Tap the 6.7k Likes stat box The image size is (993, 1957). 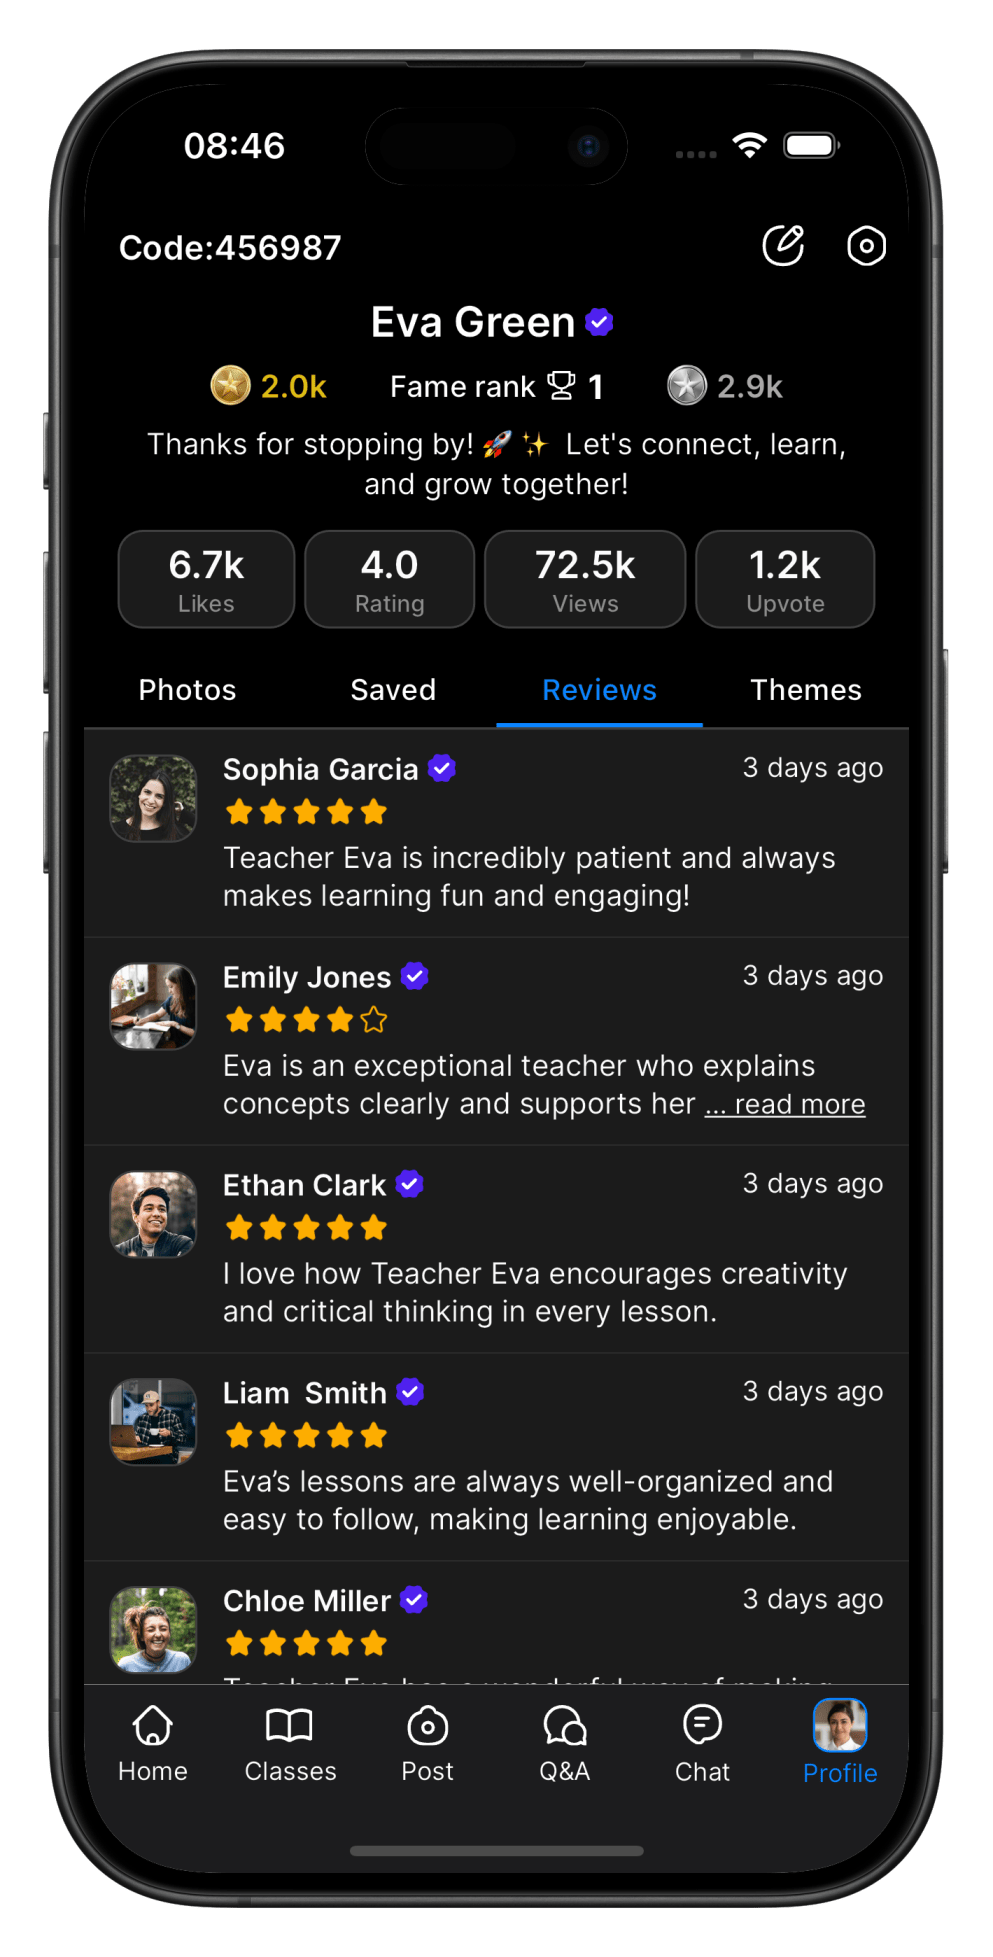(206, 579)
